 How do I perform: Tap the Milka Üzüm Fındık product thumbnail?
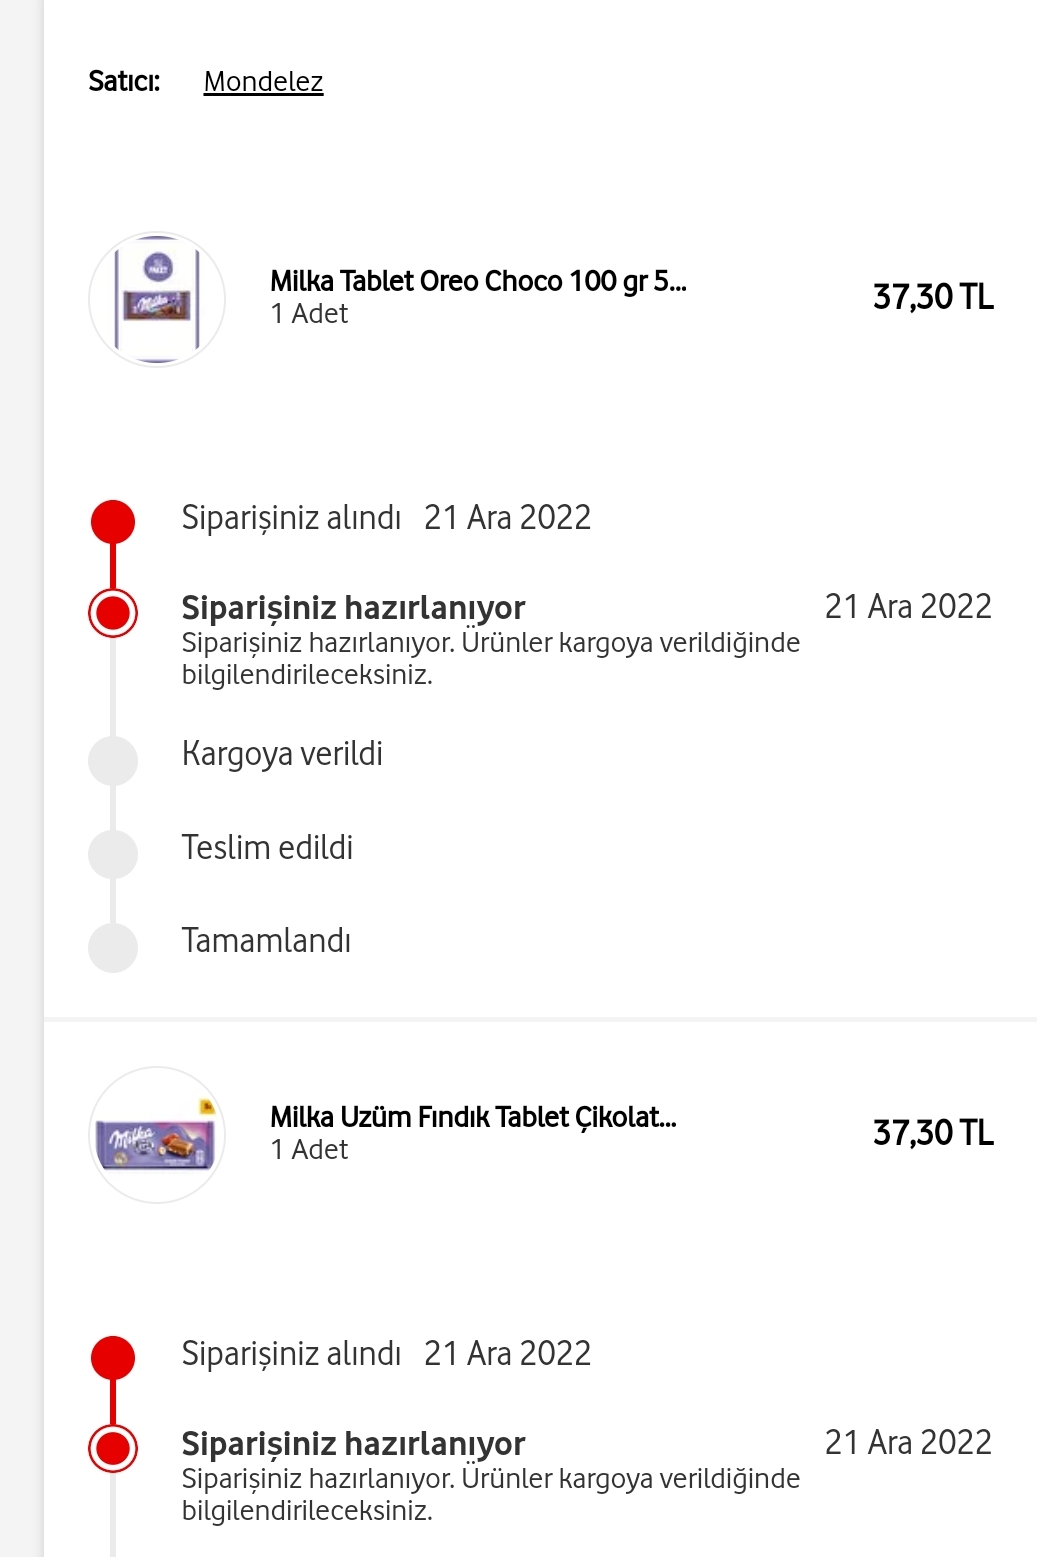coord(157,1136)
